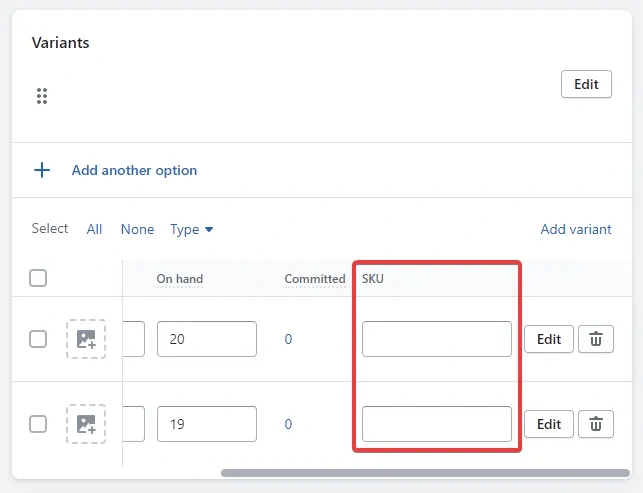
Task: Add image for the first variant row
Action: [86, 339]
